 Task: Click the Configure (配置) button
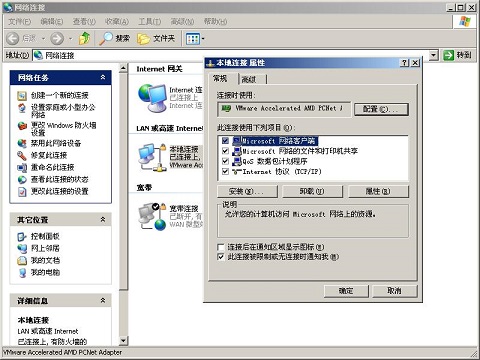(381, 109)
